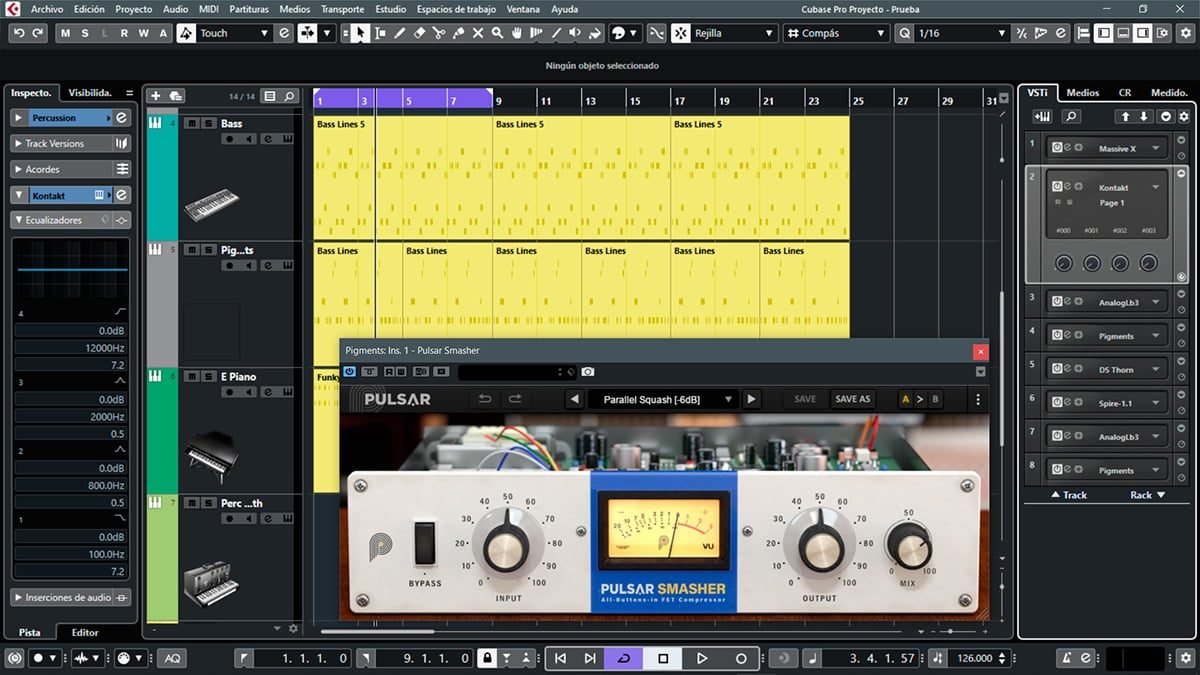This screenshot has height=675, width=1200.
Task: Load the next Pulsar preset
Action: tap(751, 399)
